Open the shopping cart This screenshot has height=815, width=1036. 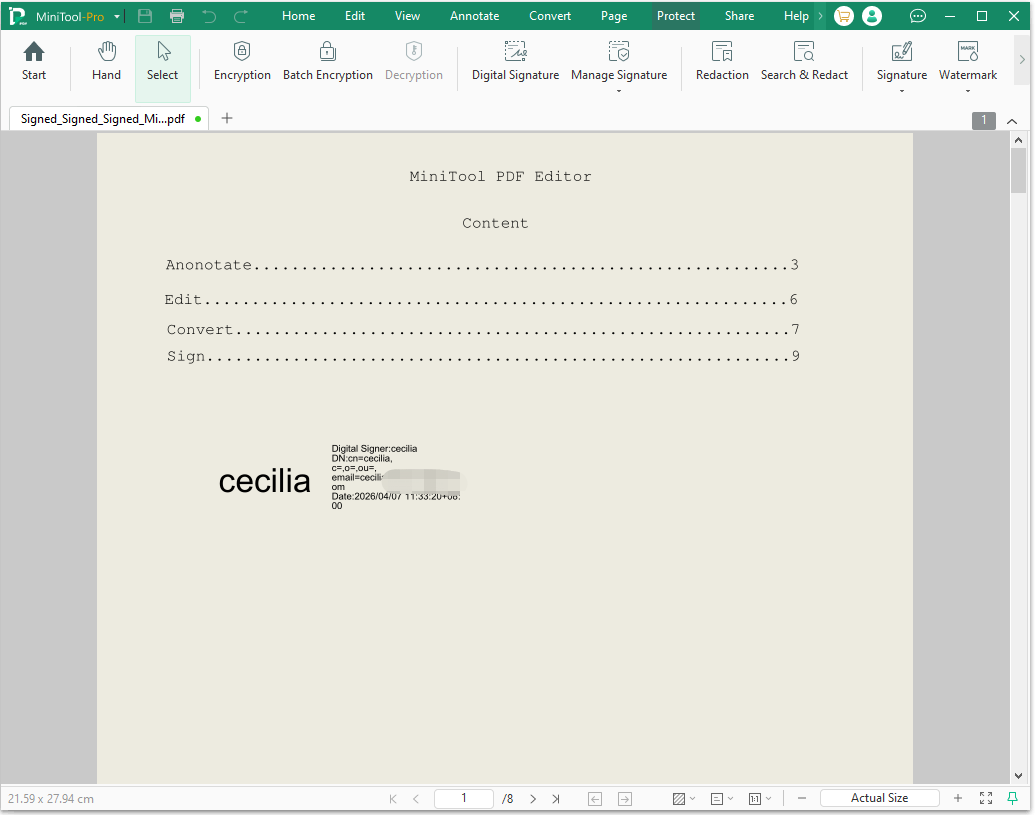coord(843,16)
